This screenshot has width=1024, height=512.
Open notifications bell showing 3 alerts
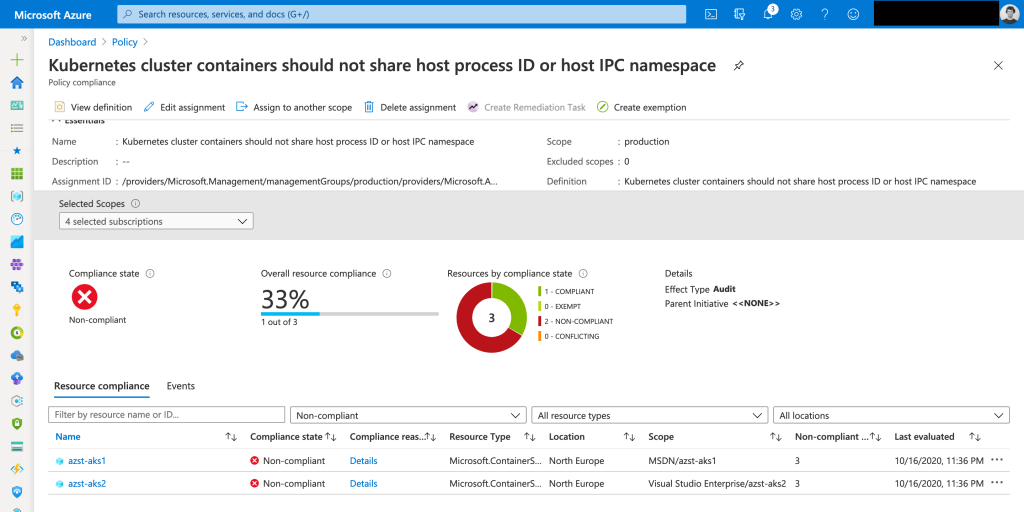tap(769, 14)
